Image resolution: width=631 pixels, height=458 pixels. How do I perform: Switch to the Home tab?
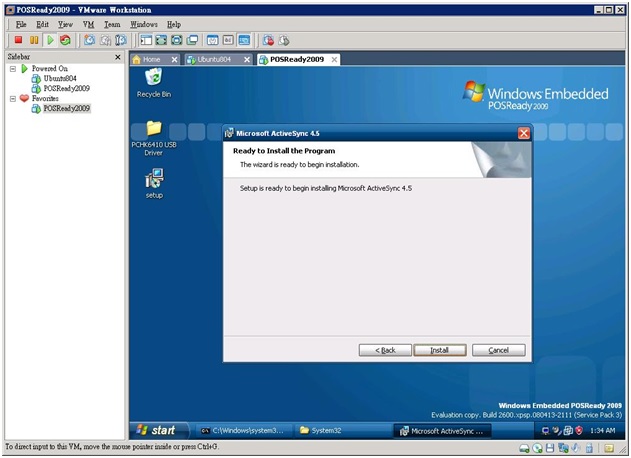pyautogui.click(x=155, y=60)
